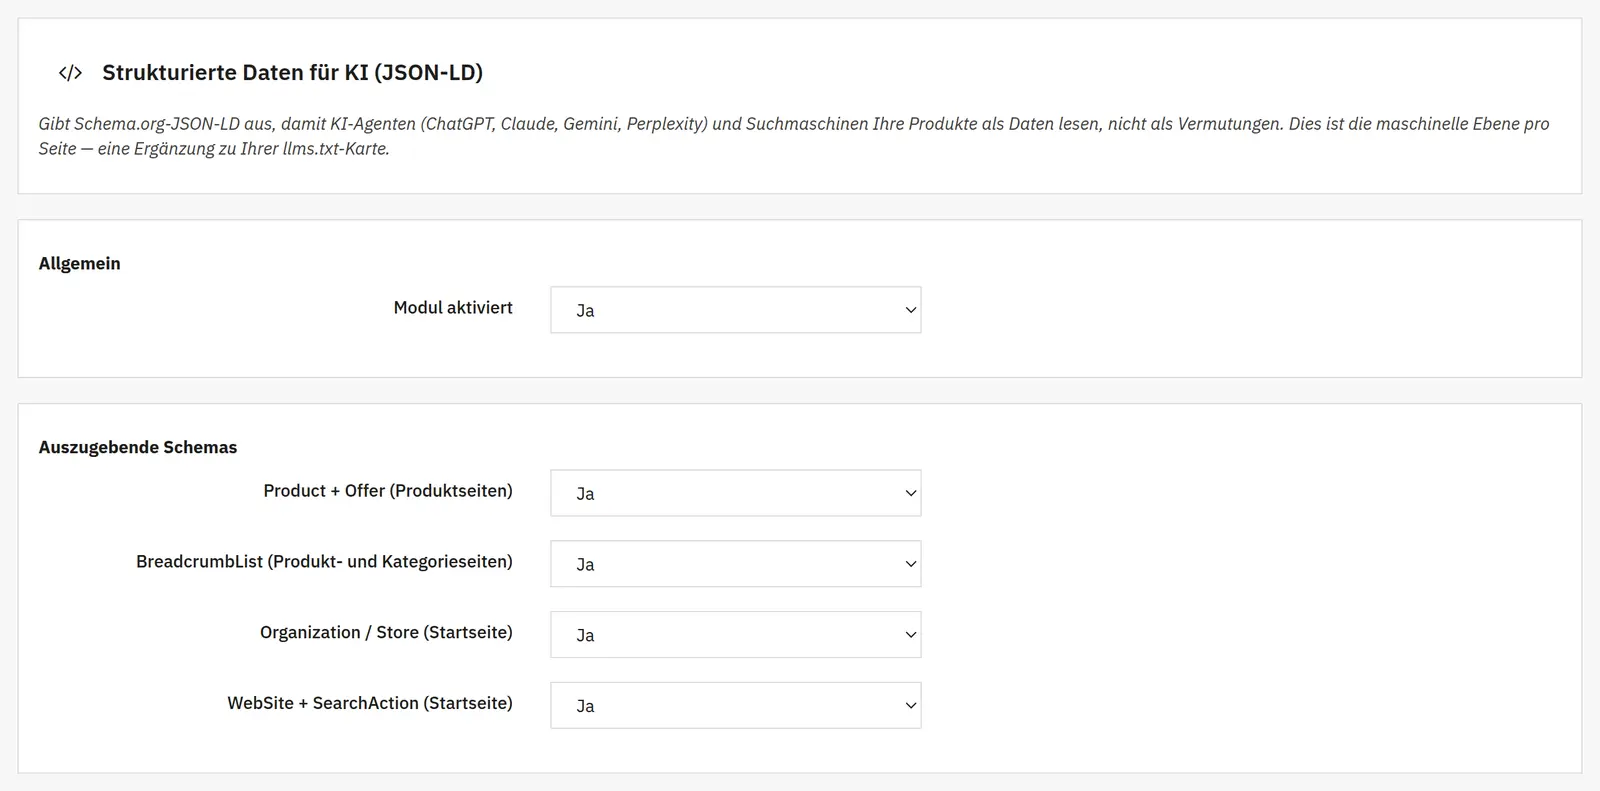Click the chevron arrow in Modul aktiviert select
The image size is (1600, 791).
pos(910,310)
